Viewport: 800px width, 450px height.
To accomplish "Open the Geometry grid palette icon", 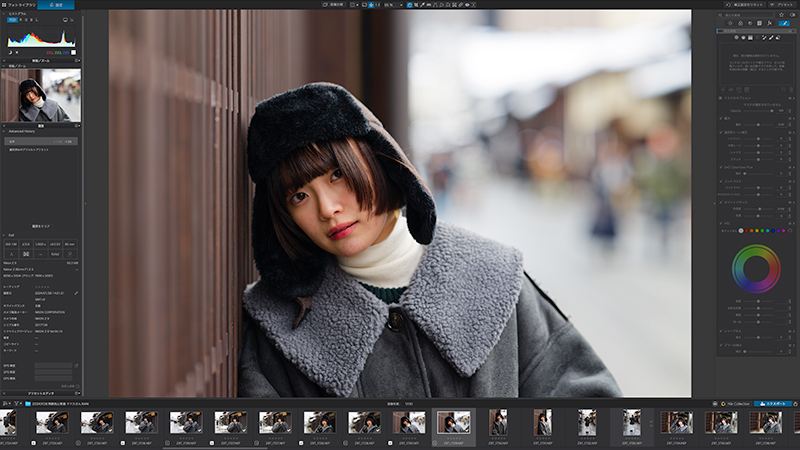I will pos(760,23).
